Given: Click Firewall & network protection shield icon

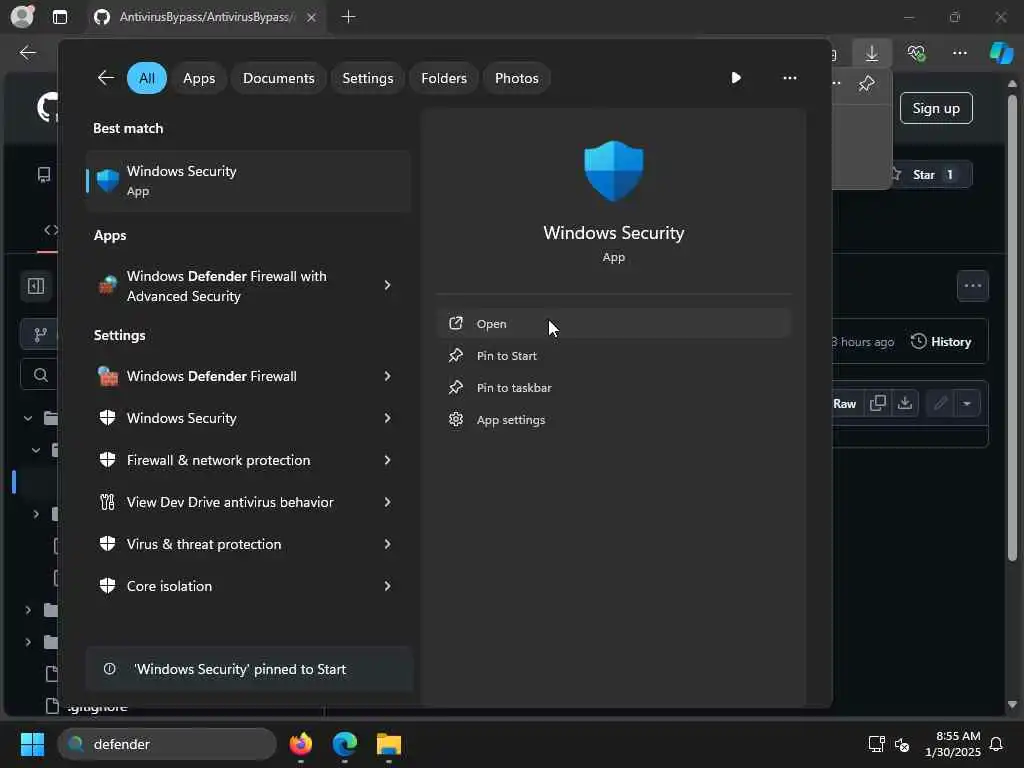Looking at the screenshot, I should tap(108, 460).
